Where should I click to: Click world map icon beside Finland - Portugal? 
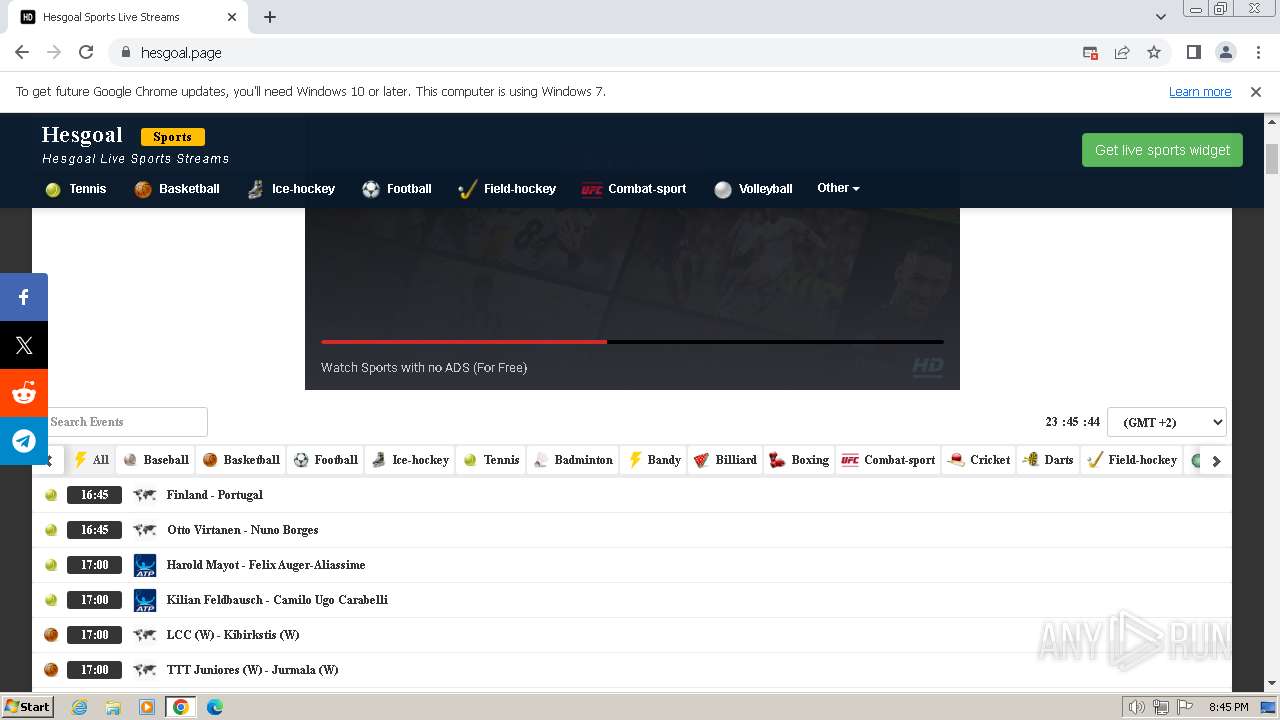click(145, 495)
